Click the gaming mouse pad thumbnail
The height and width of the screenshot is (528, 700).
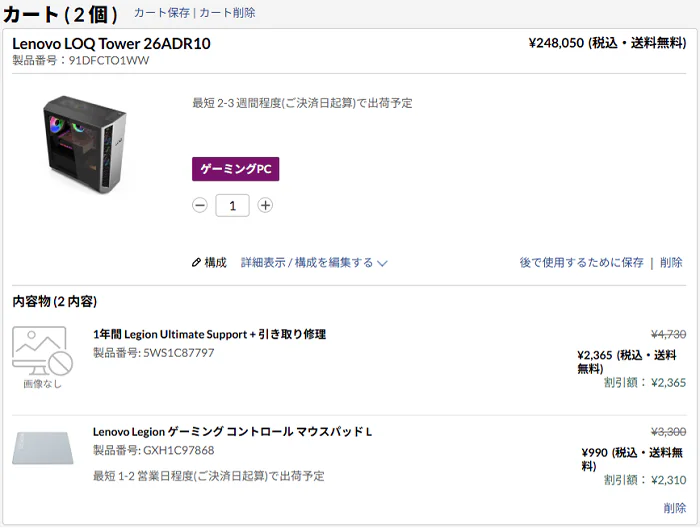click(43, 448)
